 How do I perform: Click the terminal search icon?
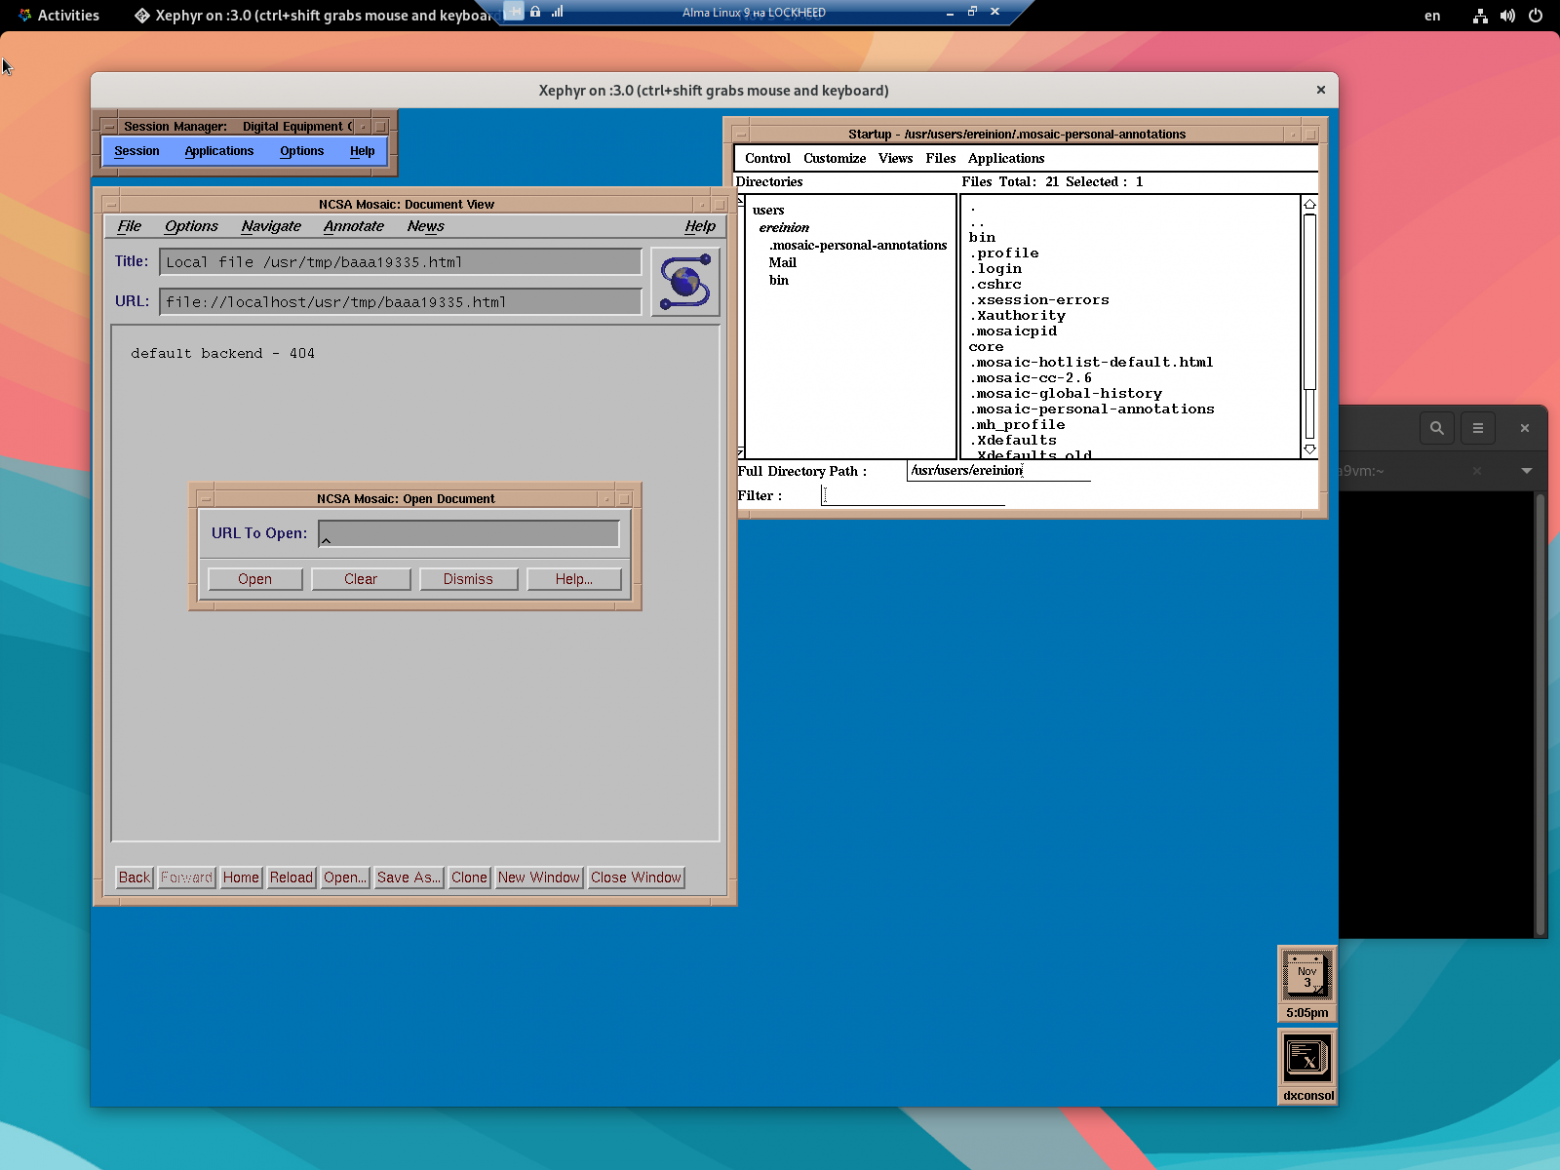tap(1436, 428)
